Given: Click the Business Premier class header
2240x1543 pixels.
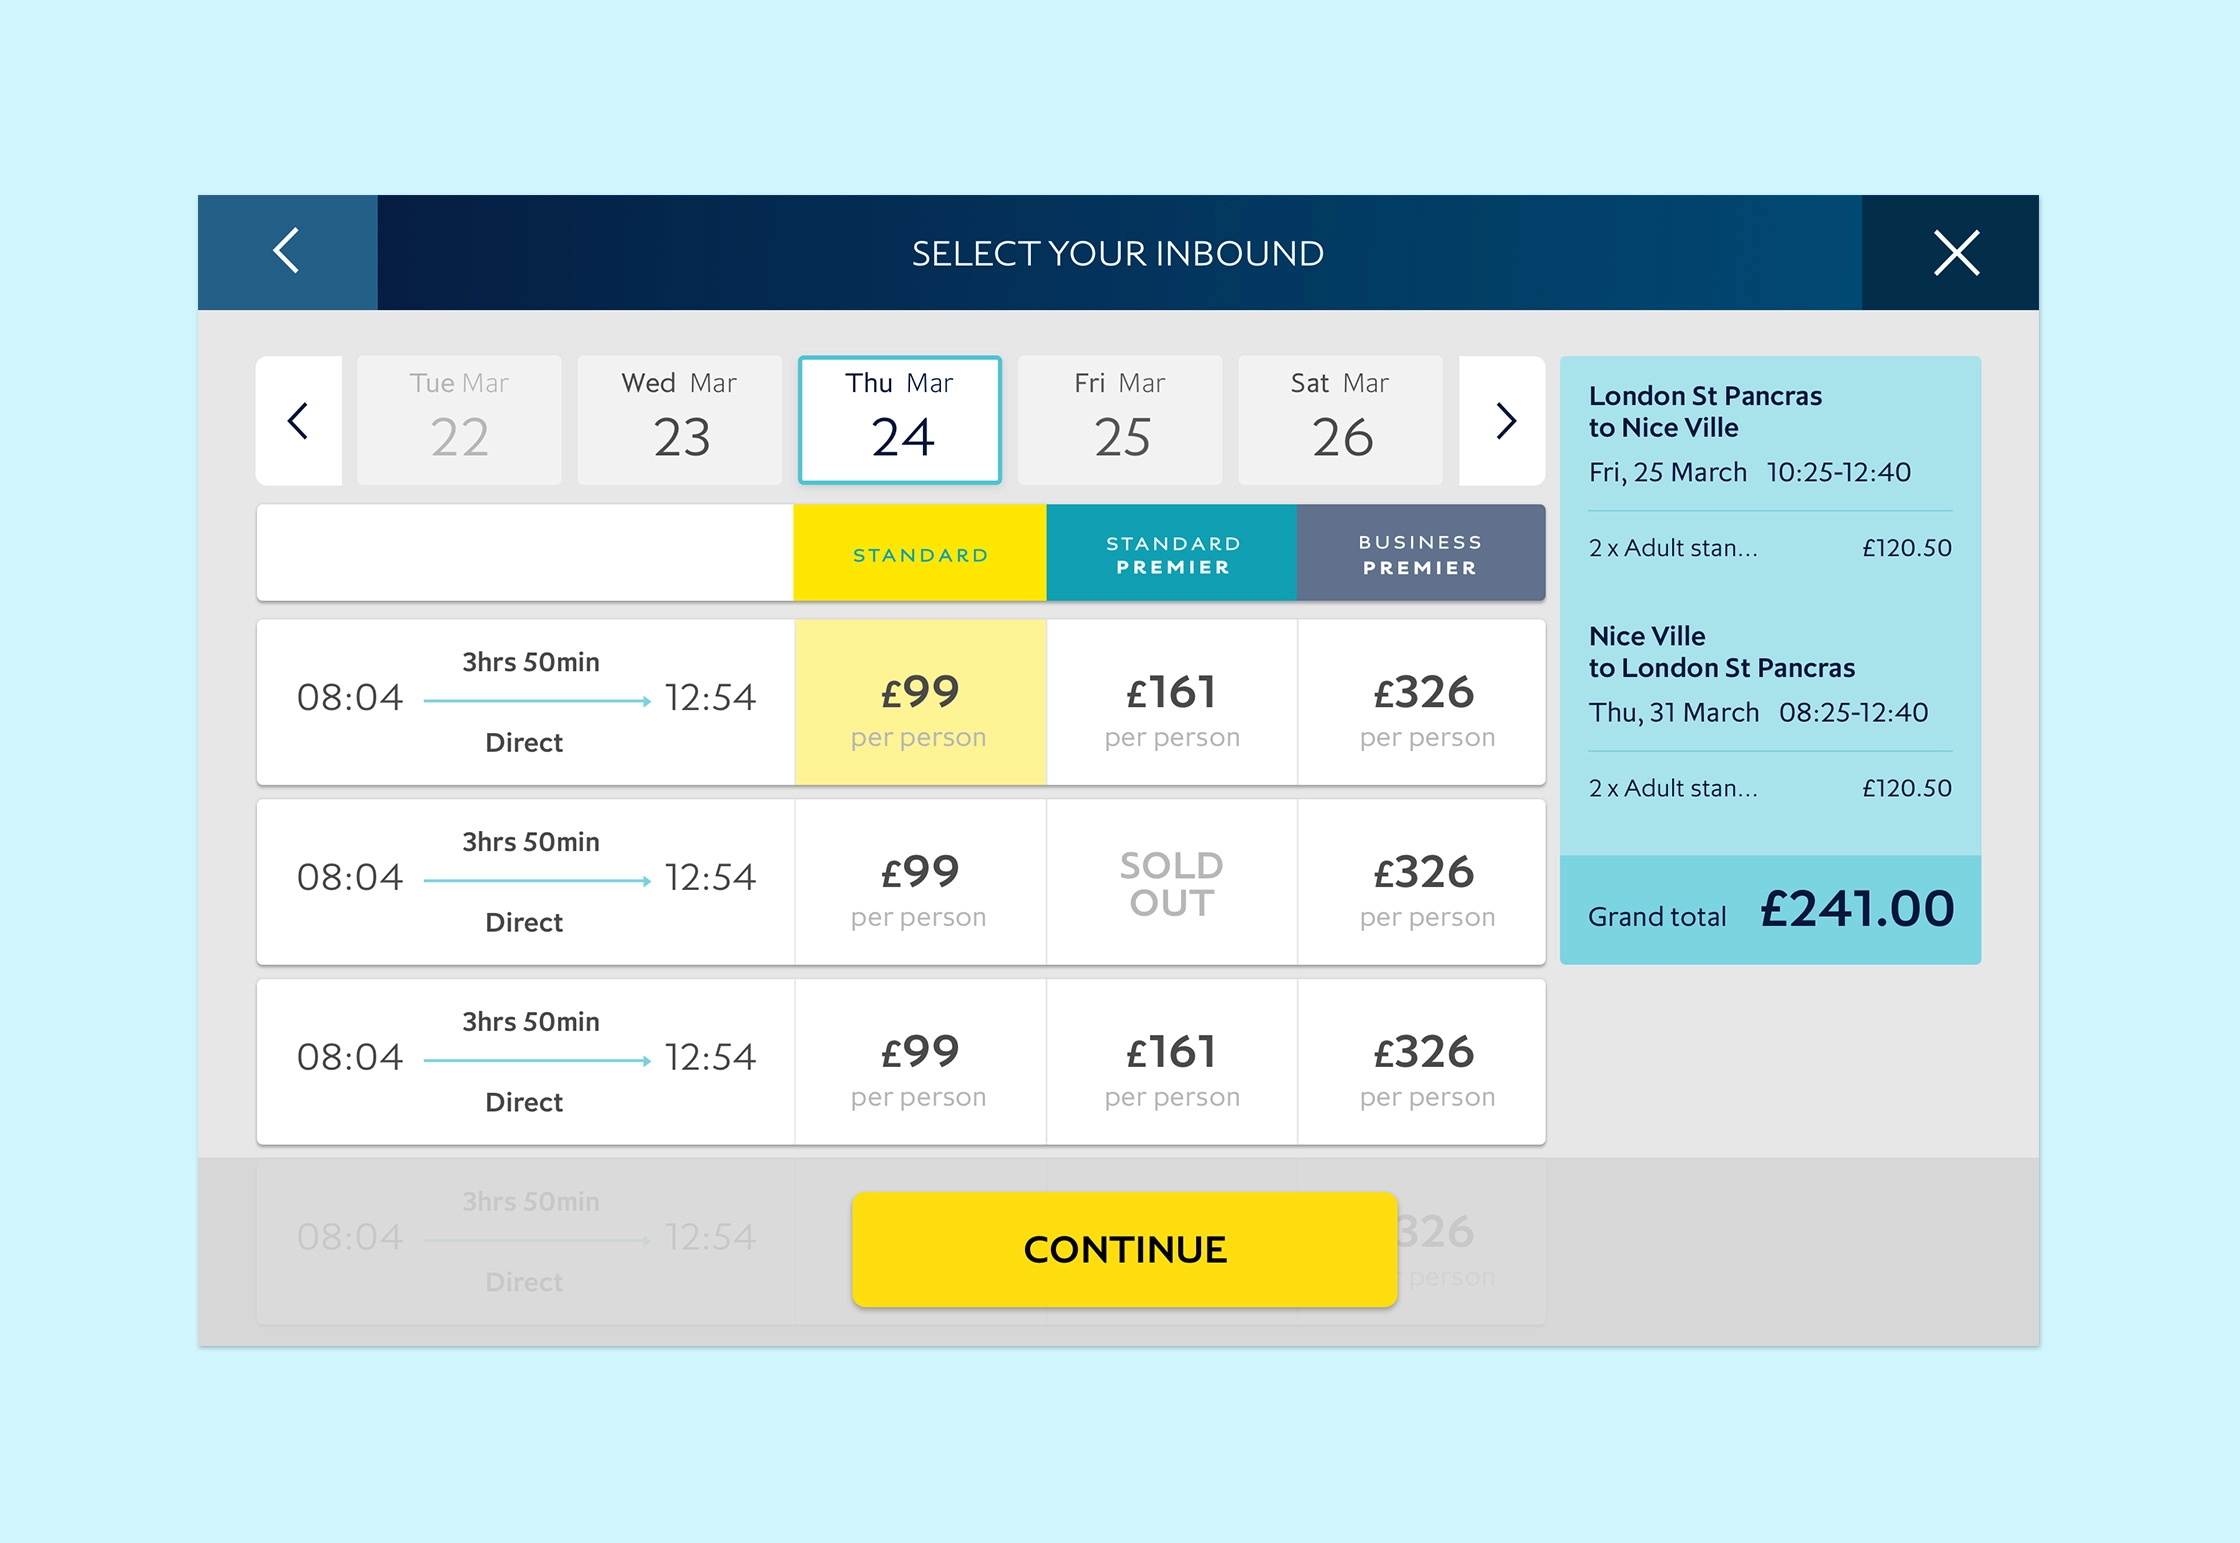Looking at the screenshot, I should 1420,554.
